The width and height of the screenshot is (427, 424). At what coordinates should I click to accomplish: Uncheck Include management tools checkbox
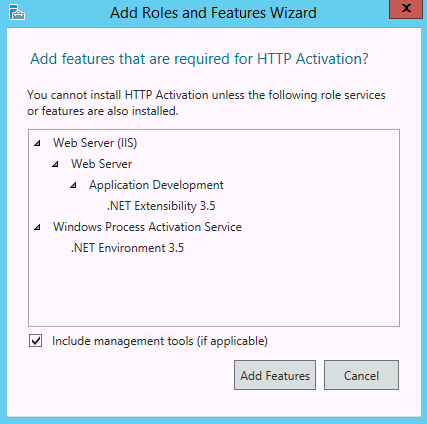(x=35, y=341)
